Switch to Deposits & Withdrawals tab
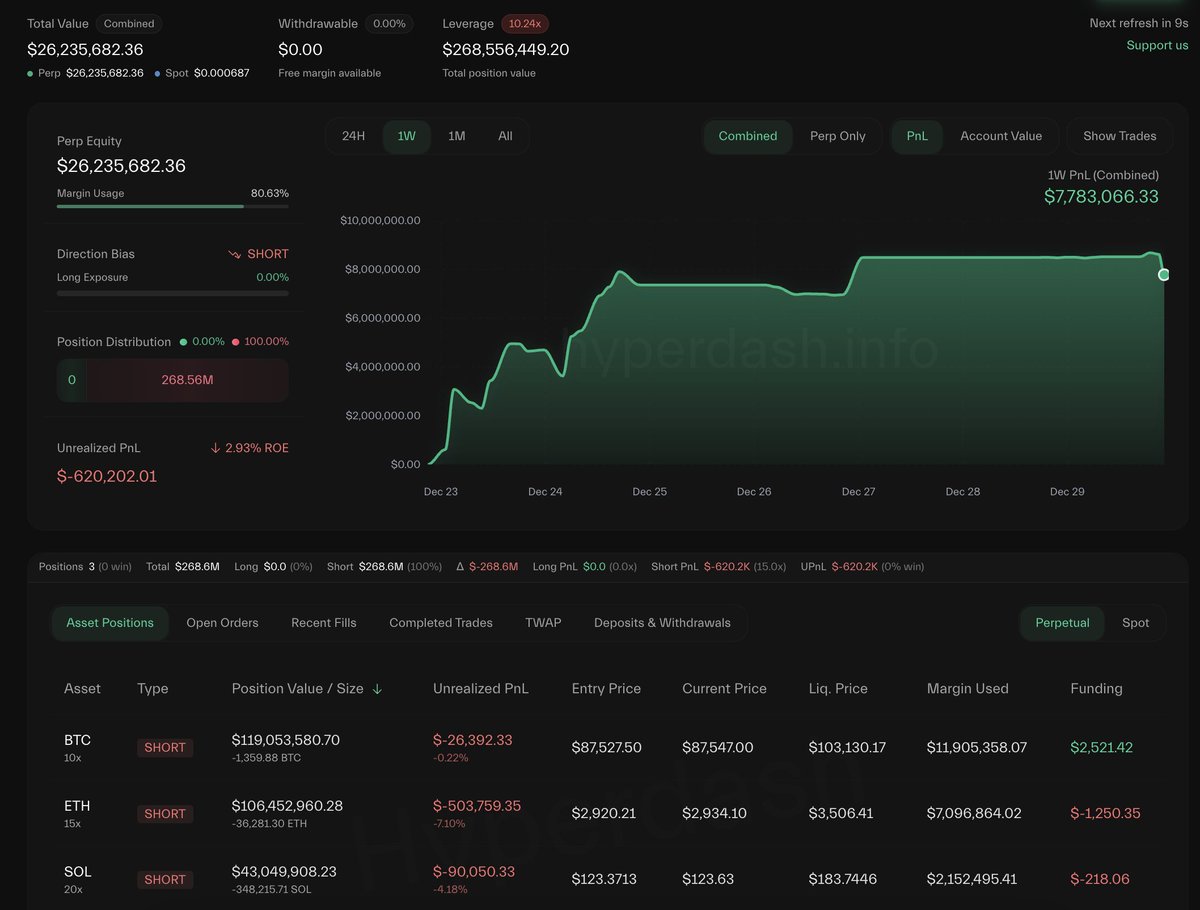 tap(662, 623)
